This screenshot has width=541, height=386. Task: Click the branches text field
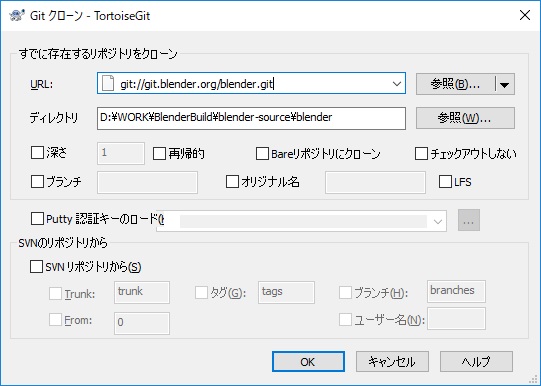click(456, 291)
